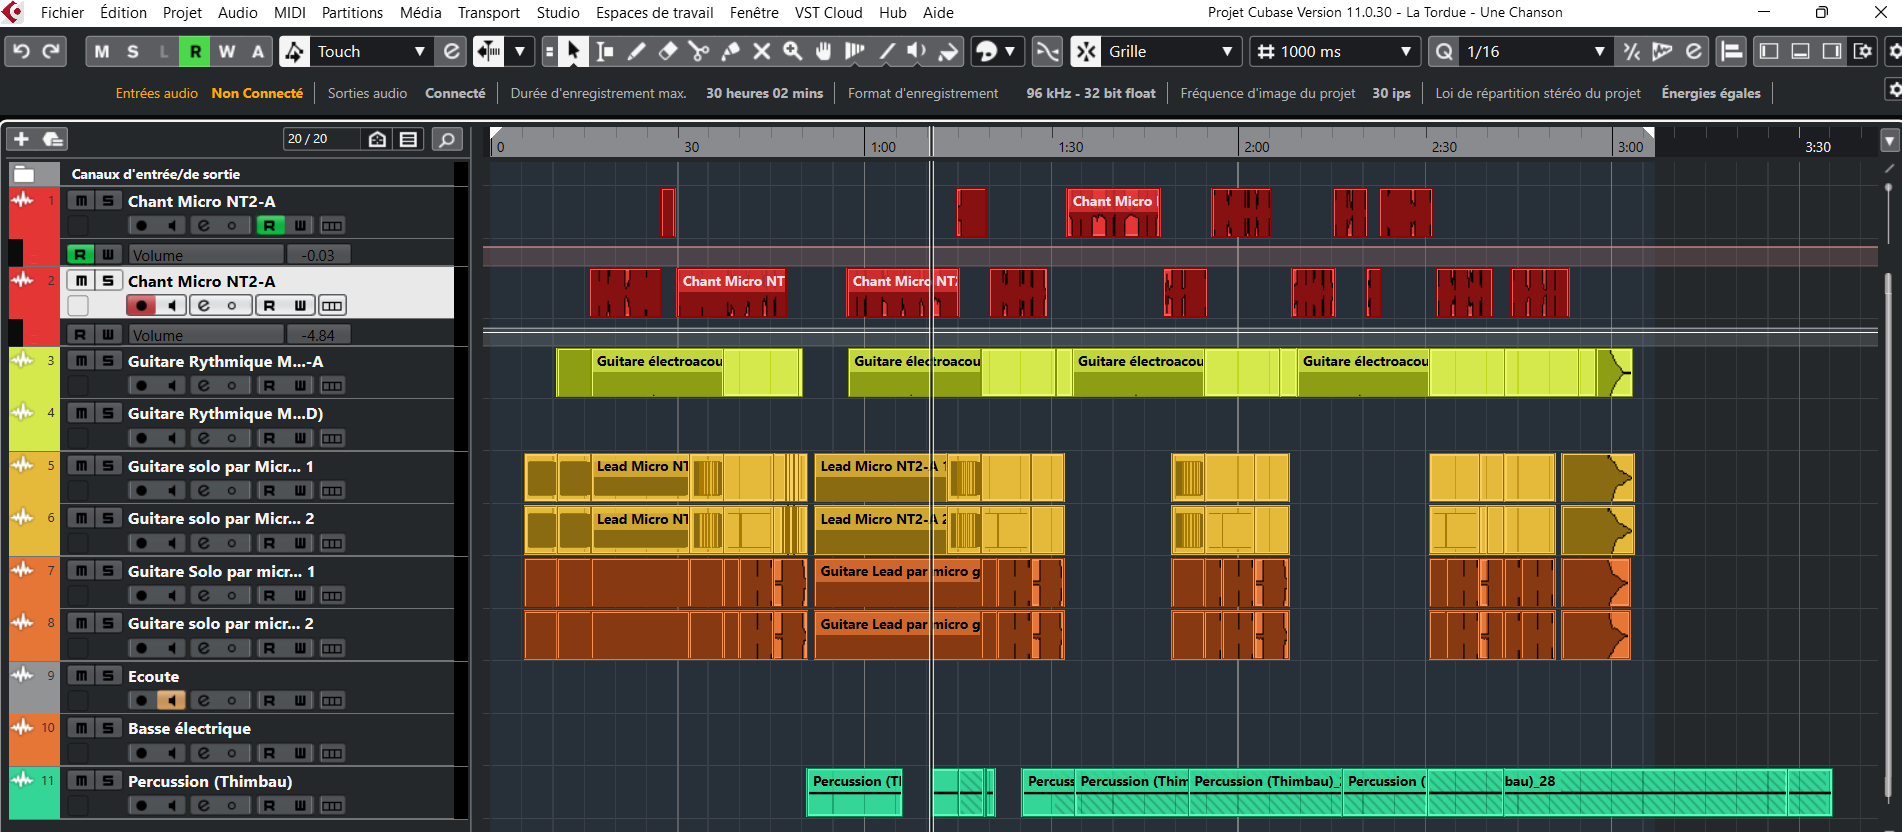Select the Scissors split tool
The image size is (1902, 832).
point(699,51)
